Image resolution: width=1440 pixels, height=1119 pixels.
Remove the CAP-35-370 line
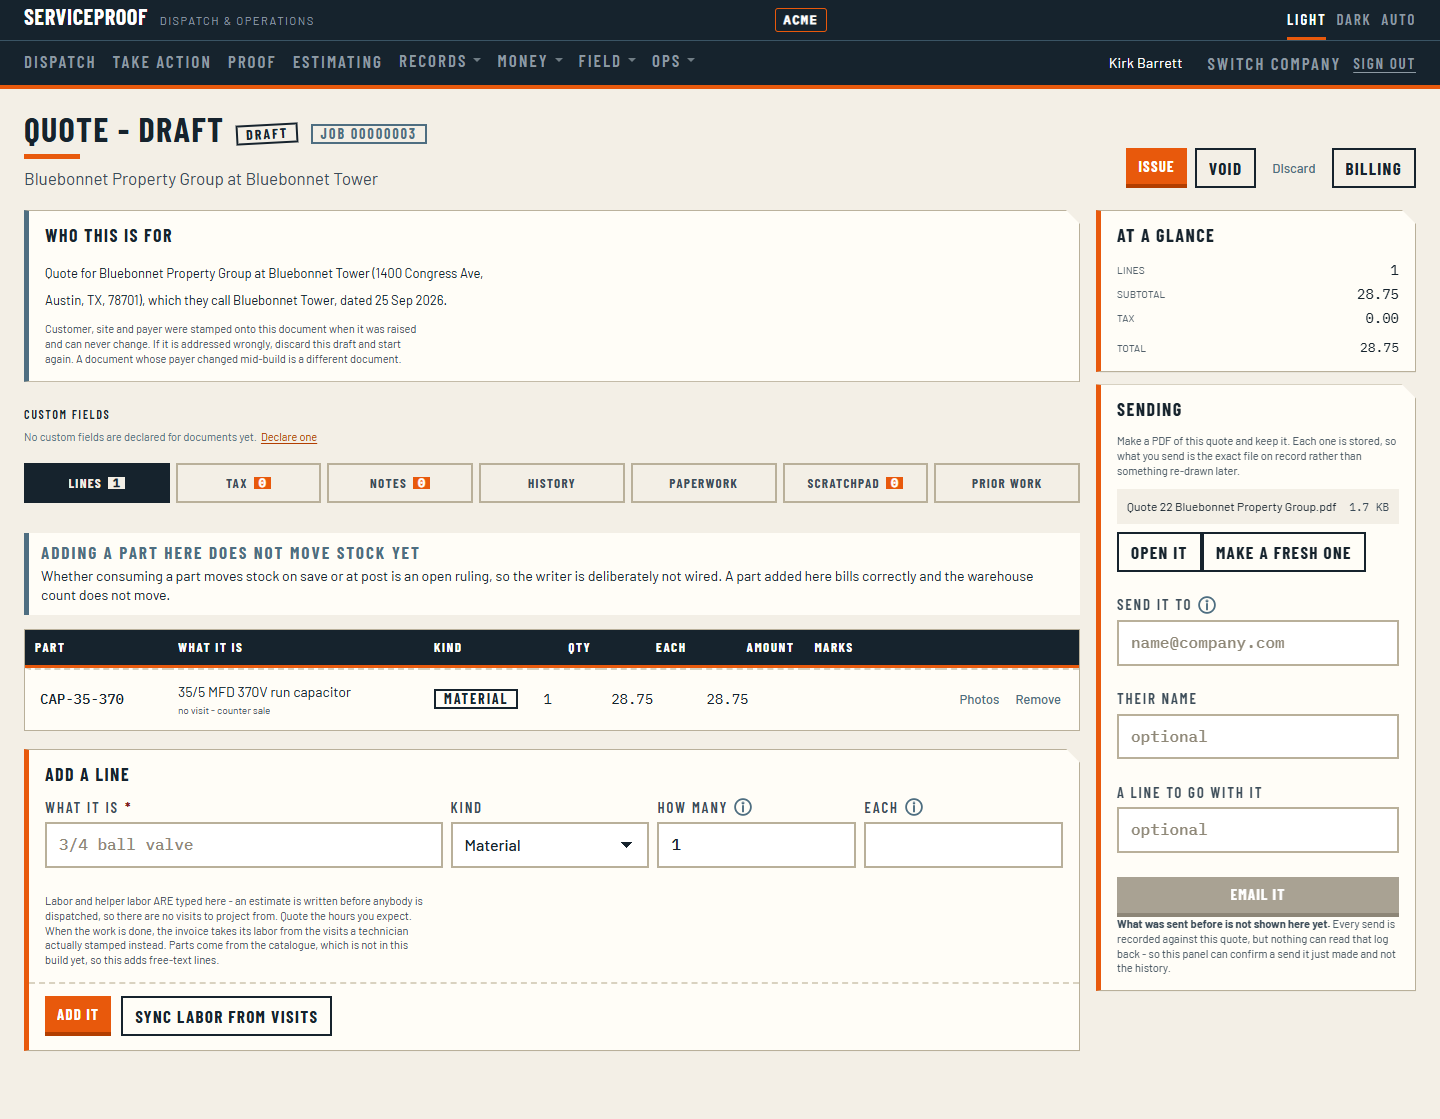pyautogui.click(x=1038, y=700)
